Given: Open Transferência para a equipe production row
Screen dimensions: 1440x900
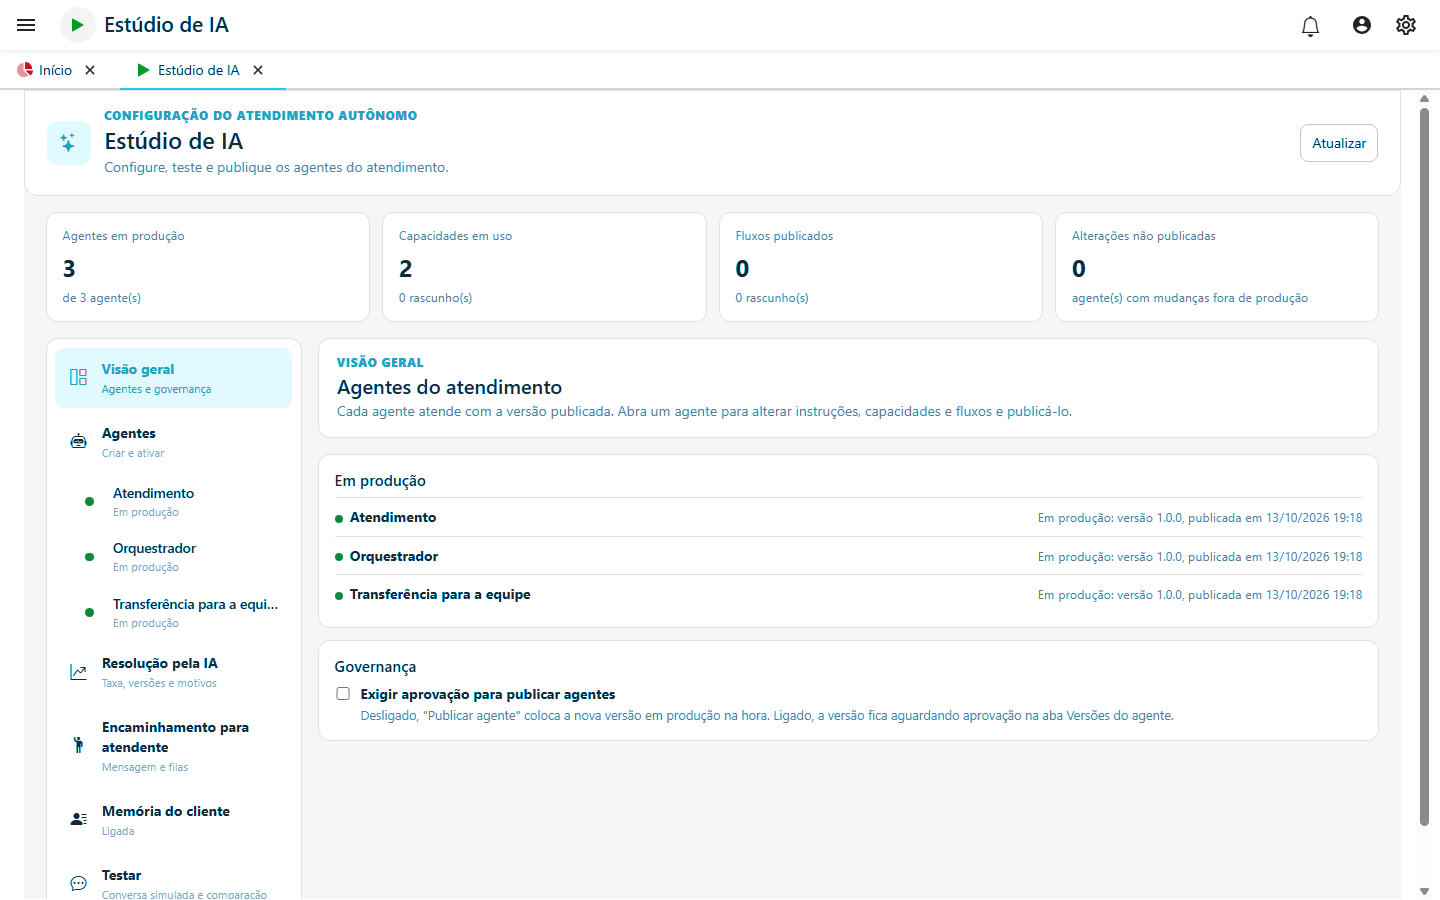Looking at the screenshot, I should point(848,594).
